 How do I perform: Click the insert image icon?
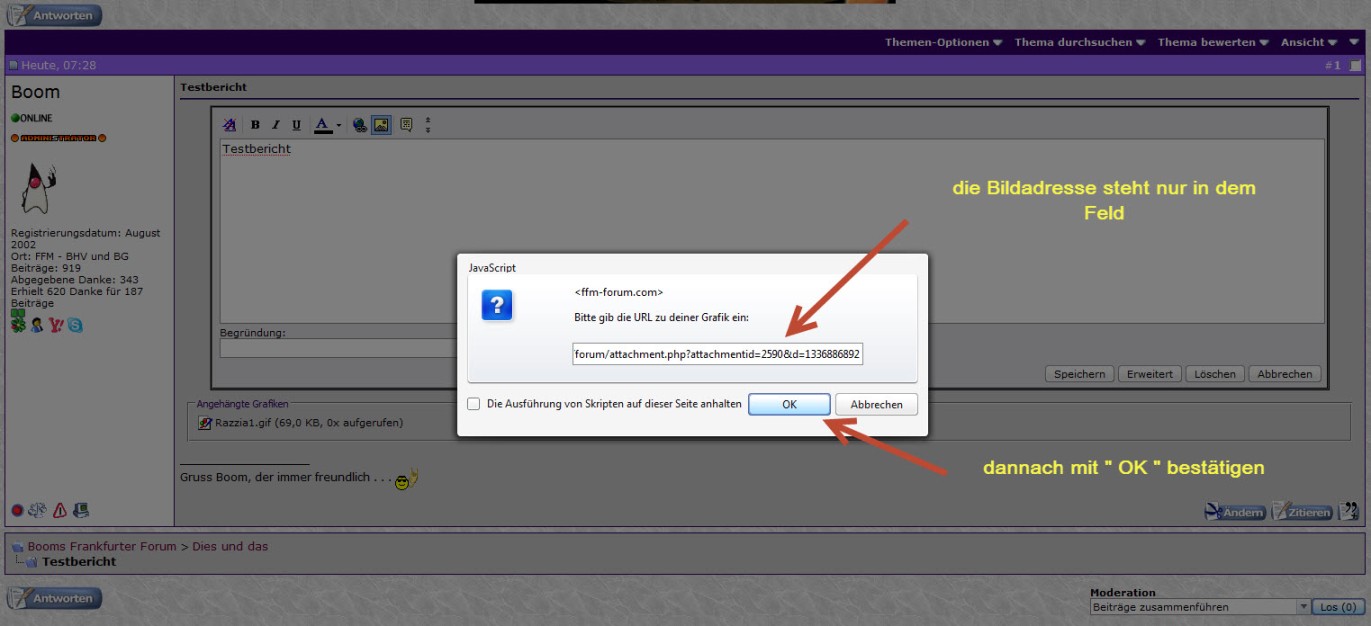click(x=381, y=125)
